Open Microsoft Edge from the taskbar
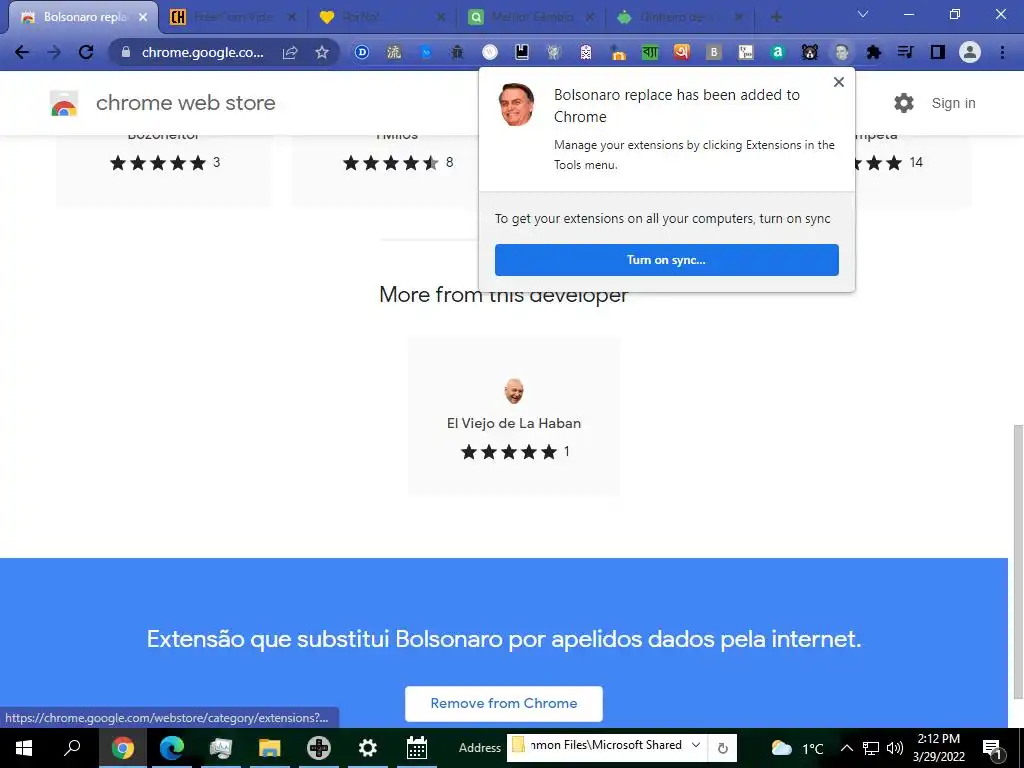The height and width of the screenshot is (768, 1024). 172,748
